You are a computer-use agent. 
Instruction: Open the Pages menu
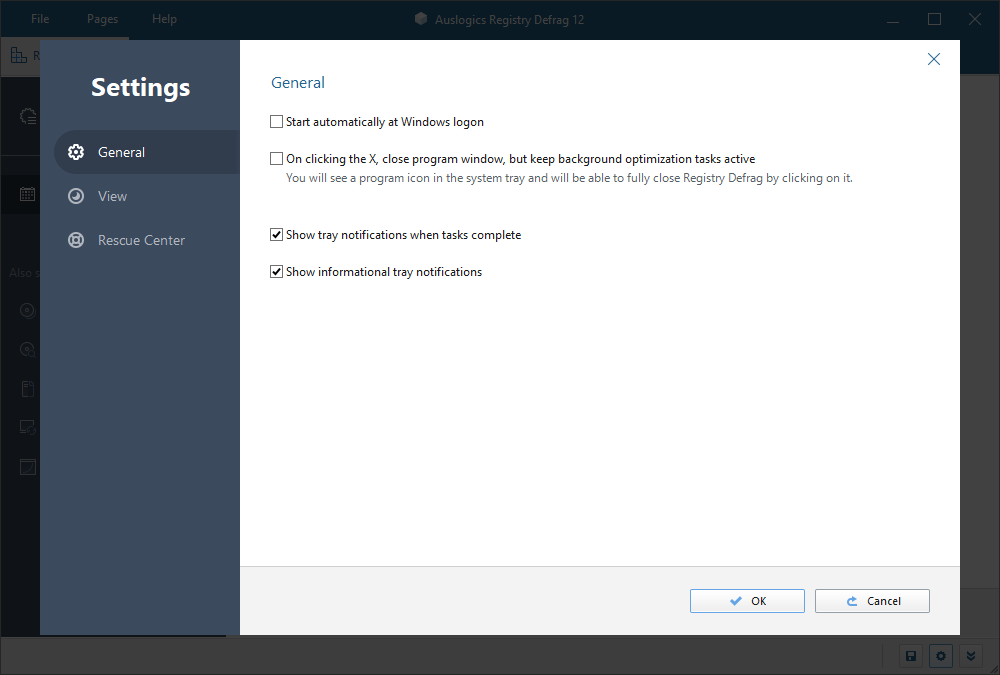coord(102,19)
